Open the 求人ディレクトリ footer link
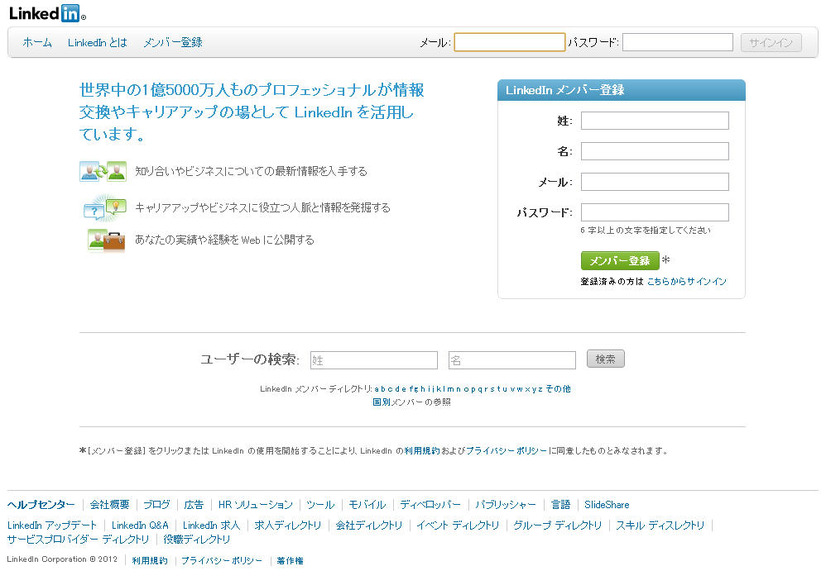826x585 pixels. (288, 525)
